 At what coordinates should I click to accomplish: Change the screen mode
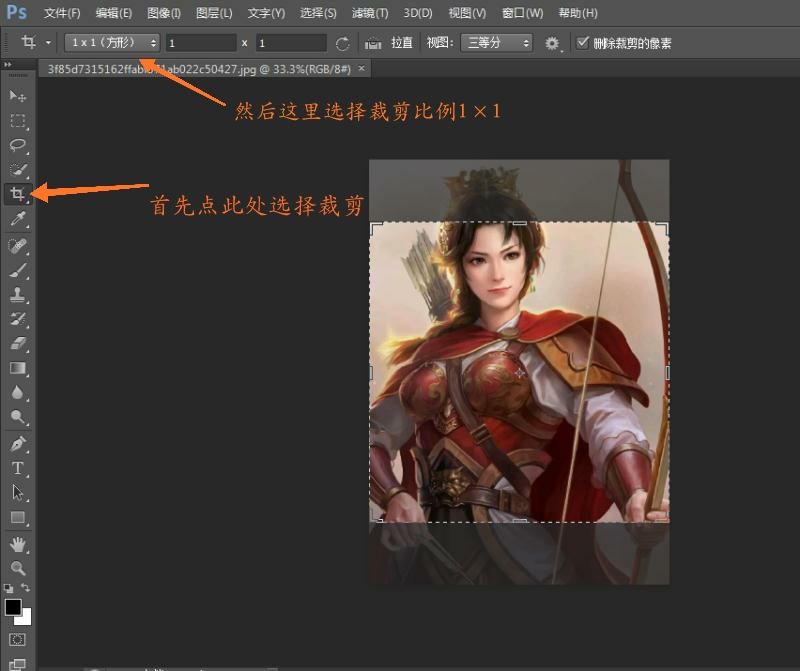click(17, 663)
